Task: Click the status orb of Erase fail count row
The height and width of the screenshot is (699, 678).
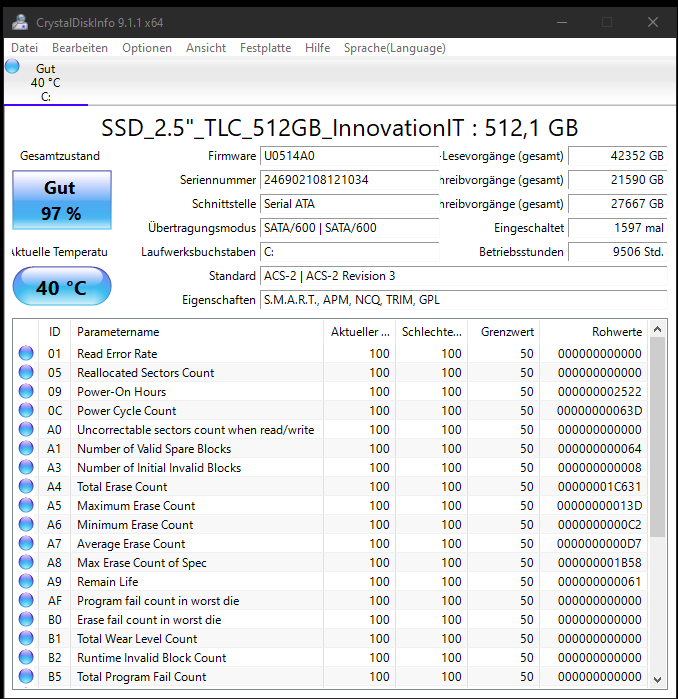Action: point(26,619)
